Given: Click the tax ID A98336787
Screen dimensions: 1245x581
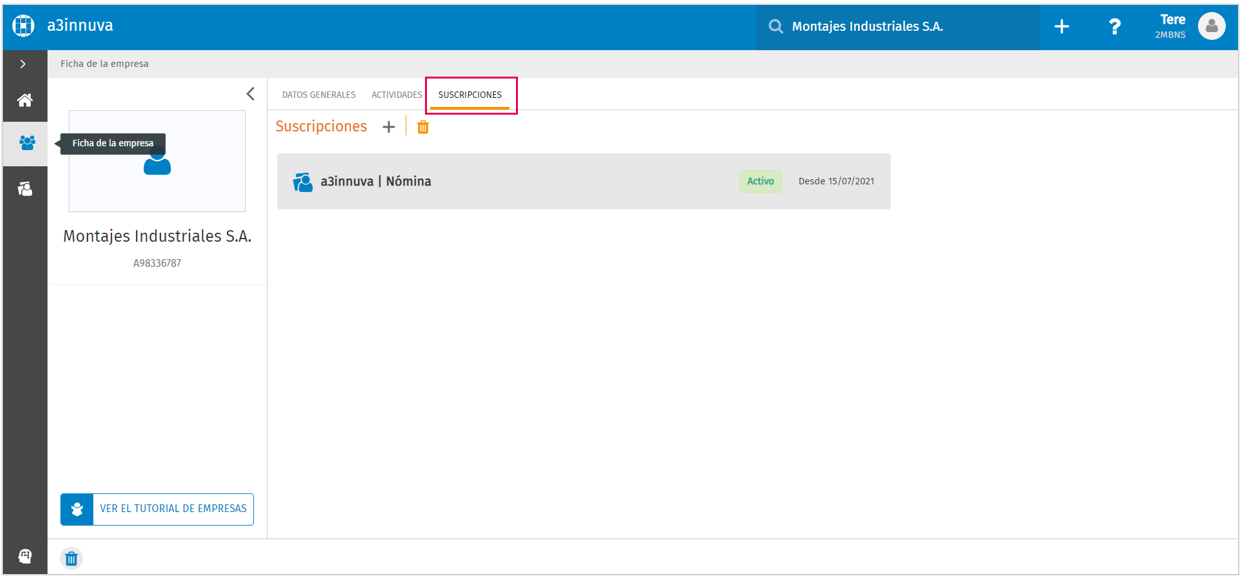Looking at the screenshot, I should coord(157,264).
